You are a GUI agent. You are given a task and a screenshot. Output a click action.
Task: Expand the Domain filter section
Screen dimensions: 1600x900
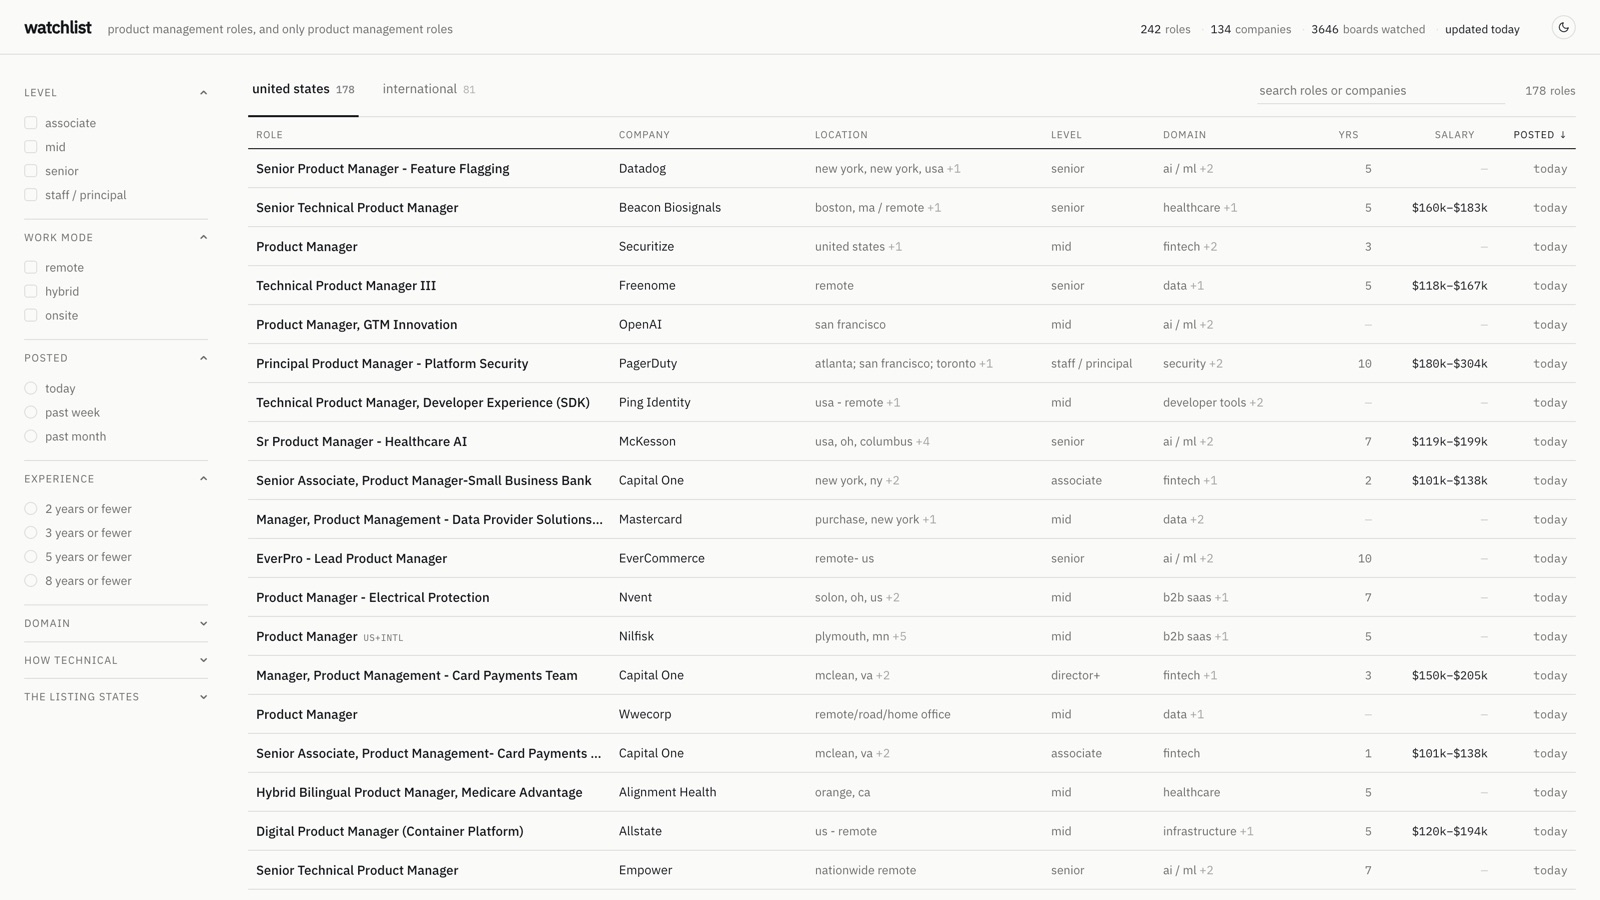pos(116,623)
